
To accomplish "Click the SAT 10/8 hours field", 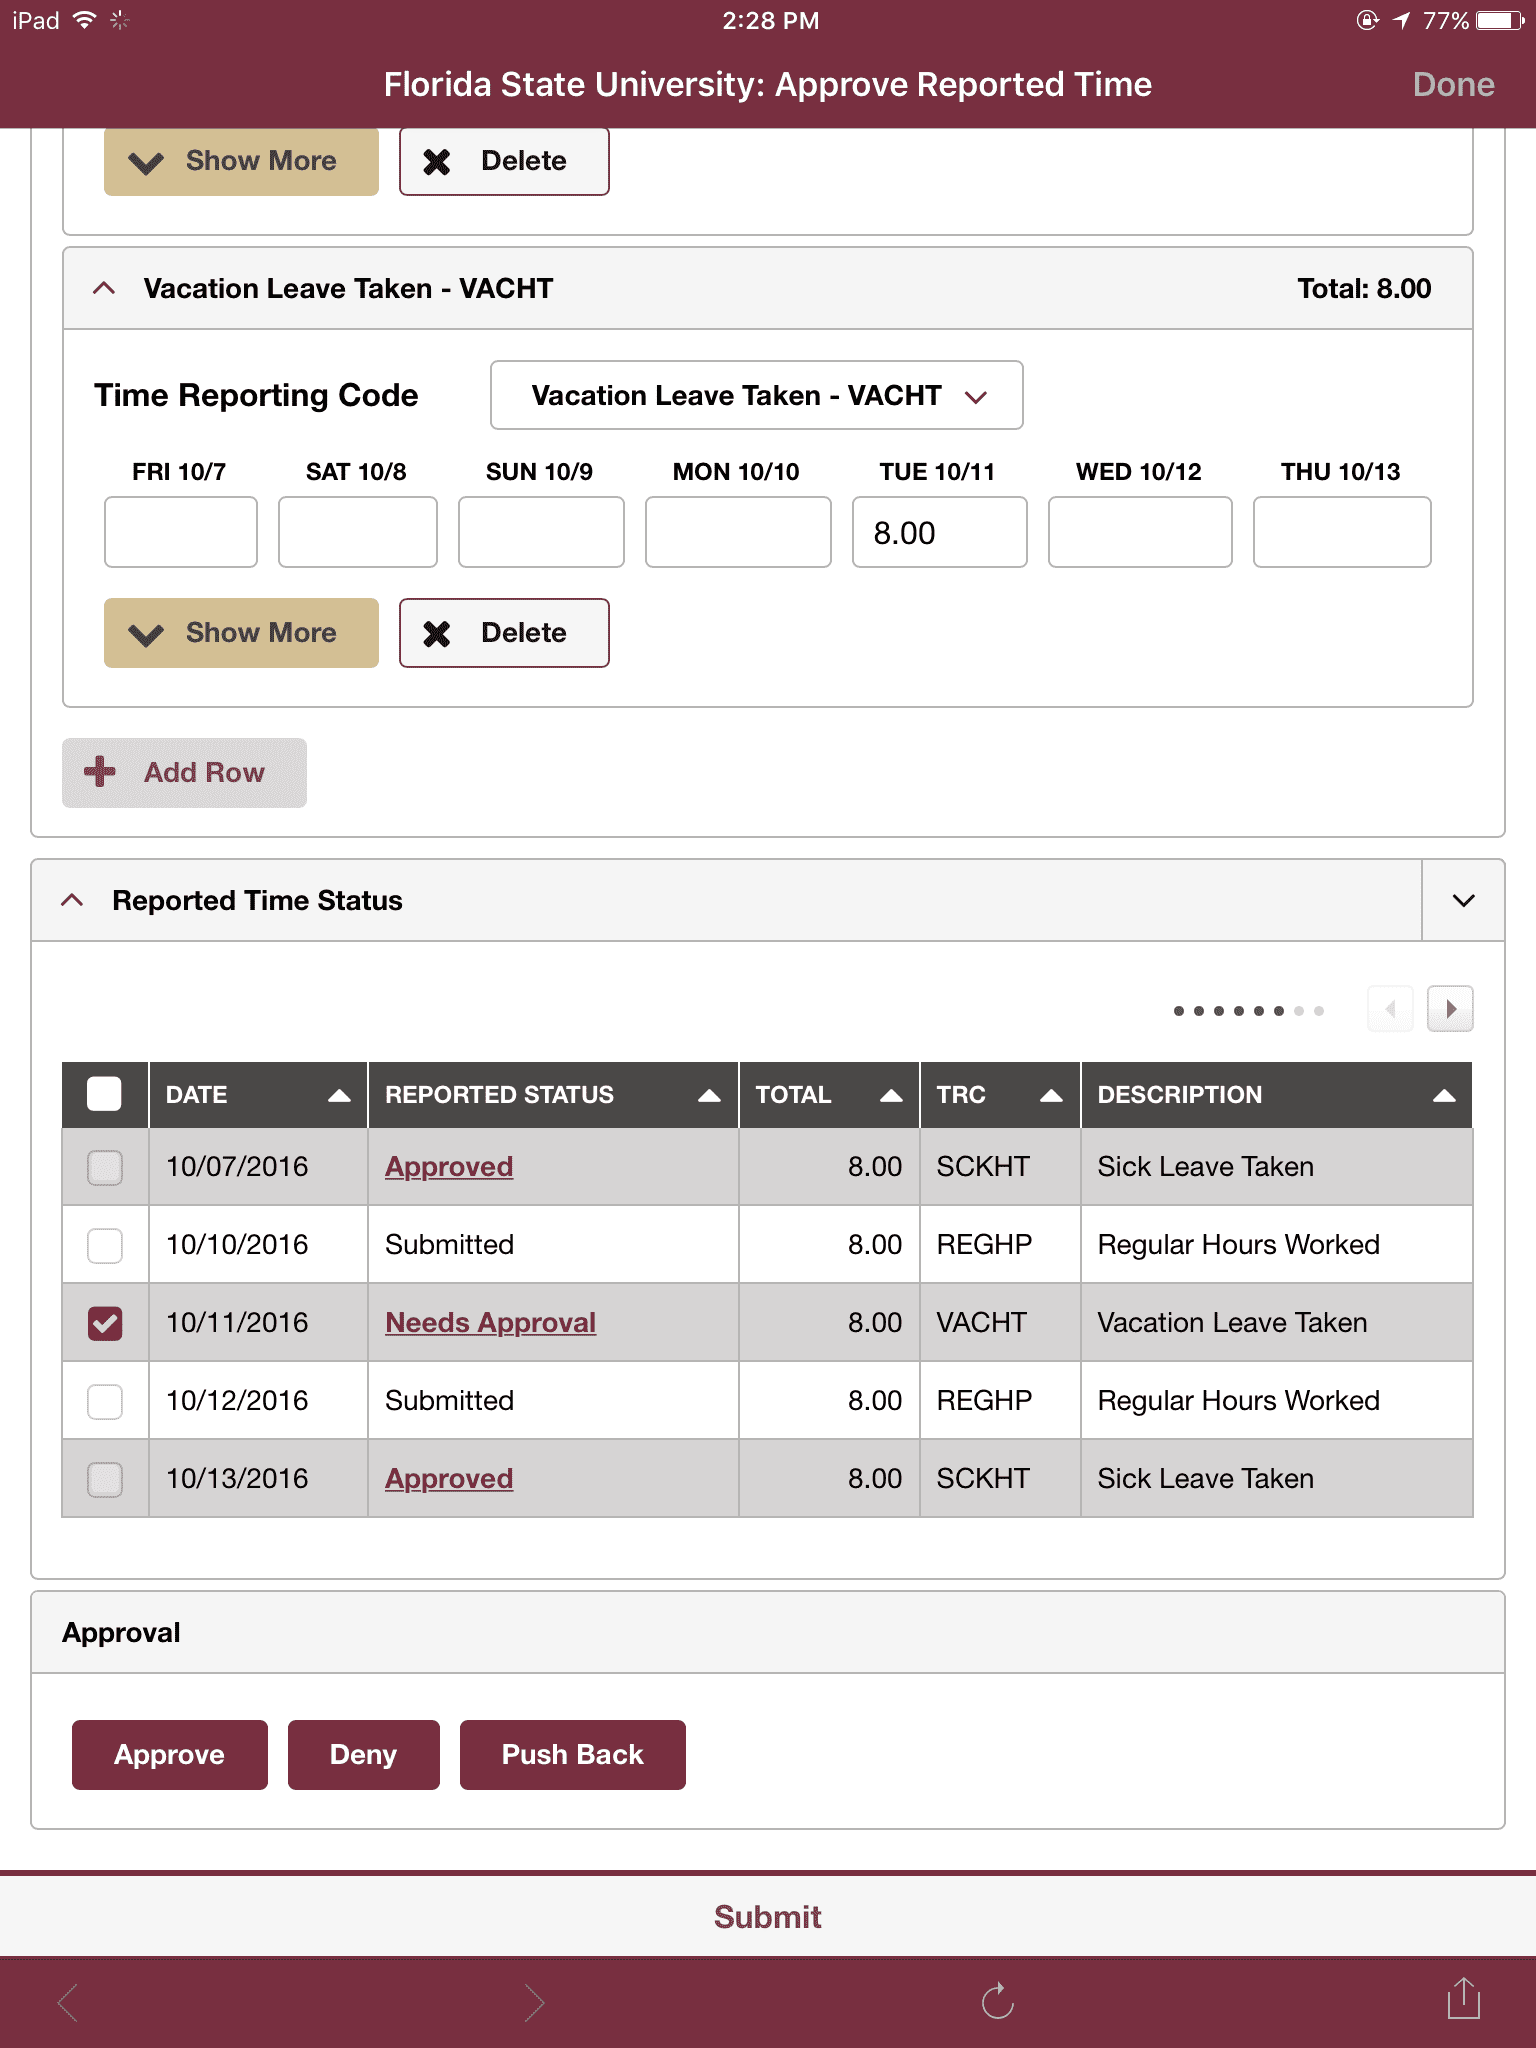I will (358, 532).
